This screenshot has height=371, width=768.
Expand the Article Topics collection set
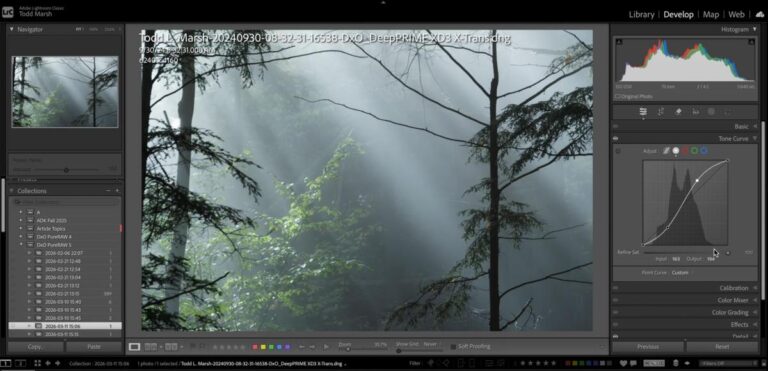21,228
